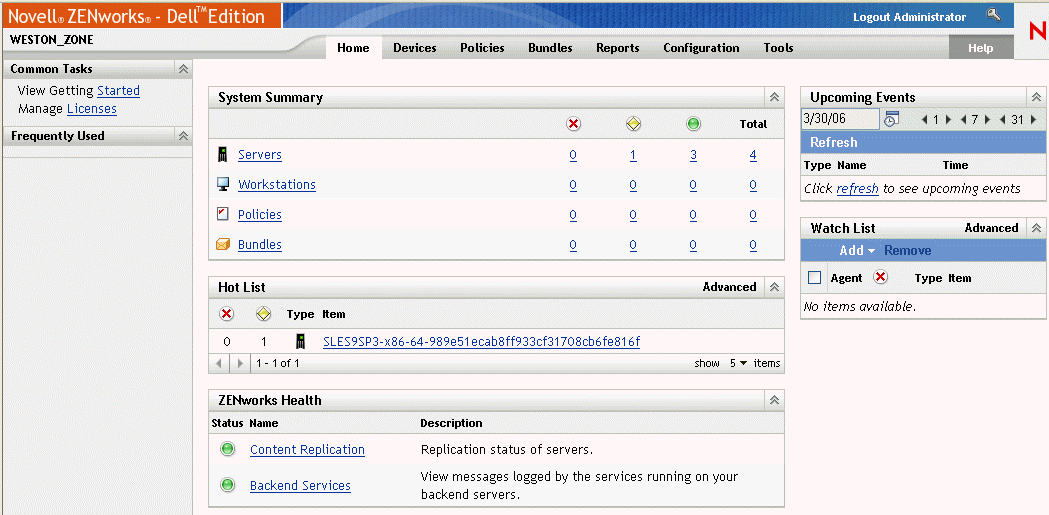This screenshot has height=515, width=1049.
Task: Click the Servers total count 4
Action: coord(753,155)
